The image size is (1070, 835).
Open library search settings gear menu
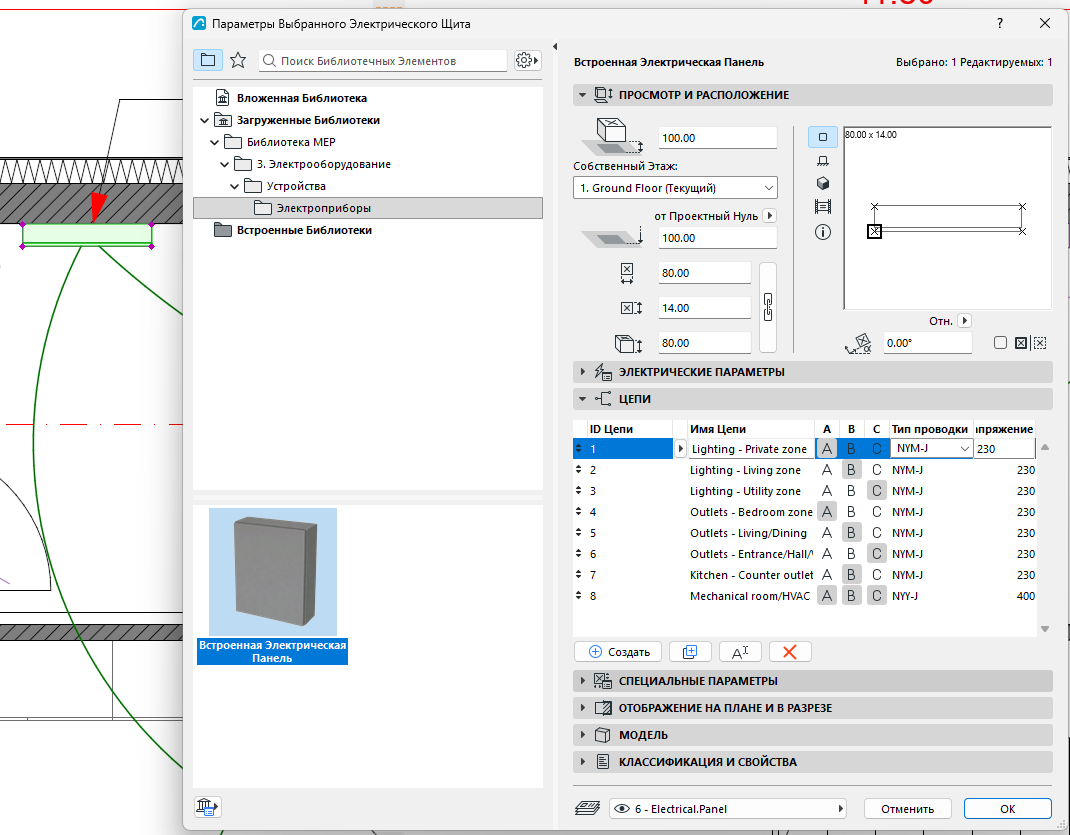click(x=527, y=60)
